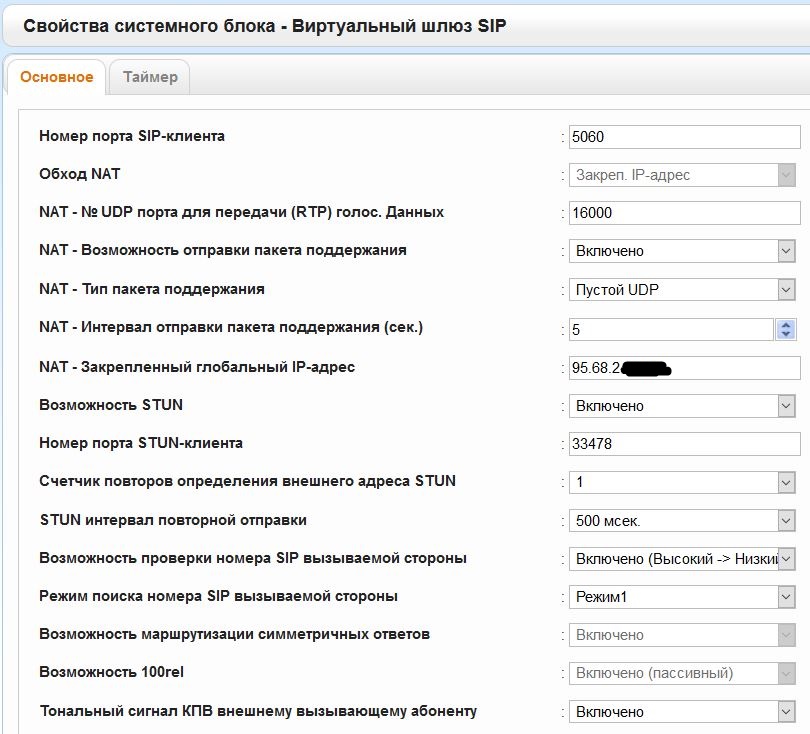Viewport: 810px width, 734px height.
Task: Click the Номер порта SIP-клиента field
Action: tap(684, 137)
